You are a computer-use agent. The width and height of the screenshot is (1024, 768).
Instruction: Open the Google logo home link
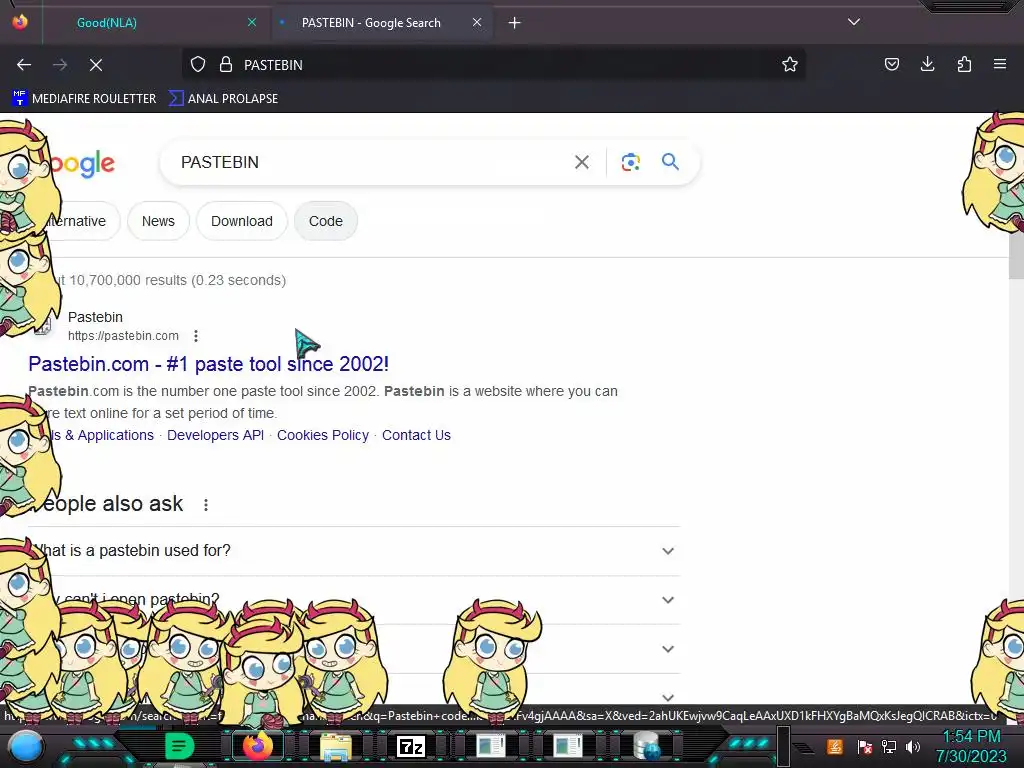click(82, 163)
